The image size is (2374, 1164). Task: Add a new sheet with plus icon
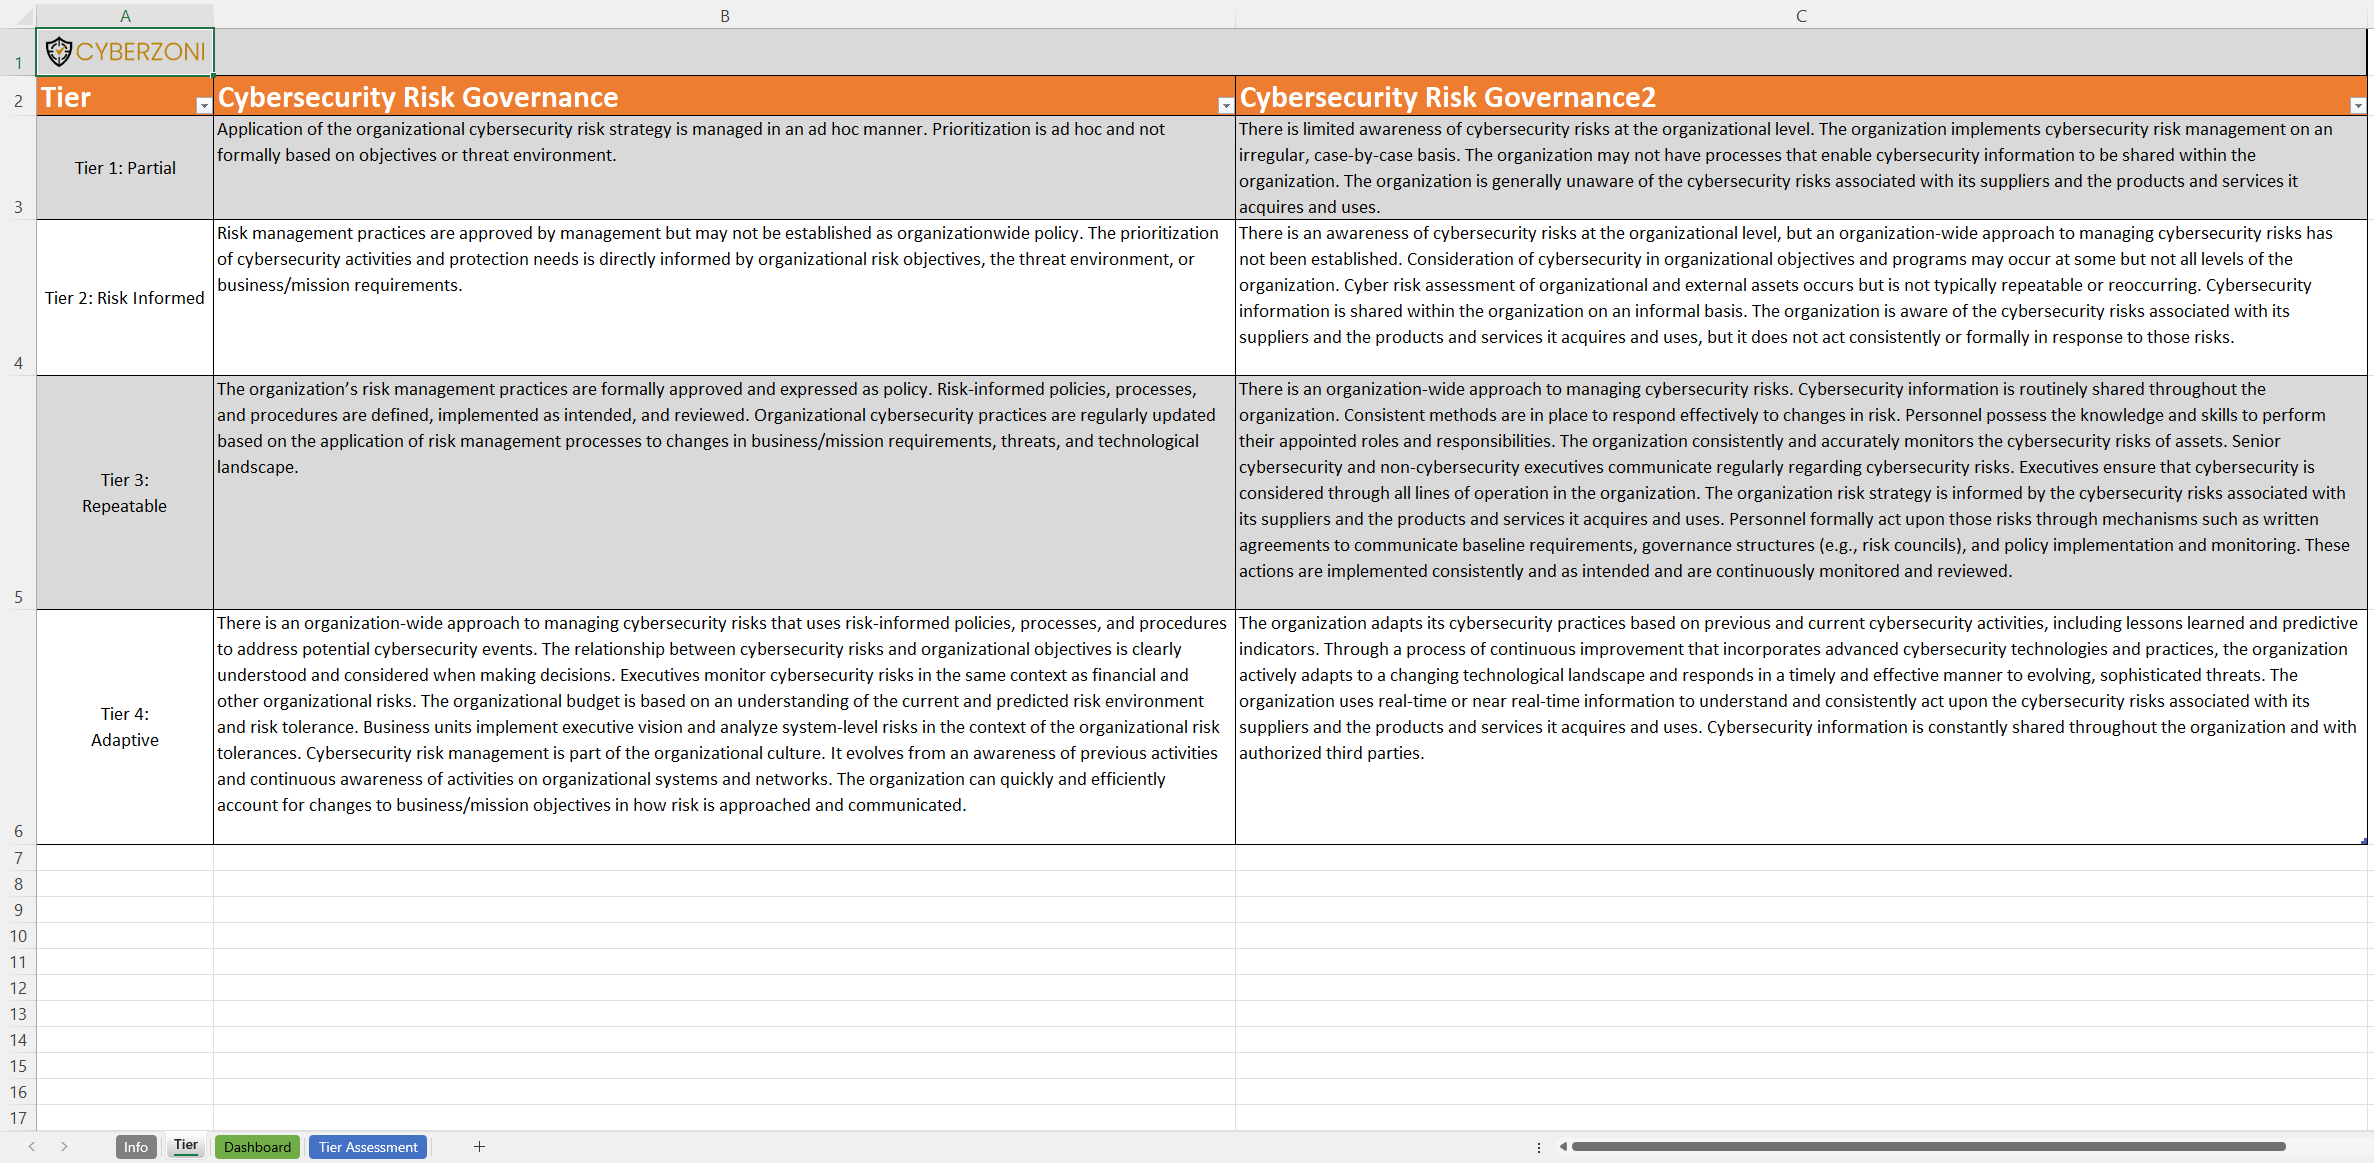coord(479,1147)
